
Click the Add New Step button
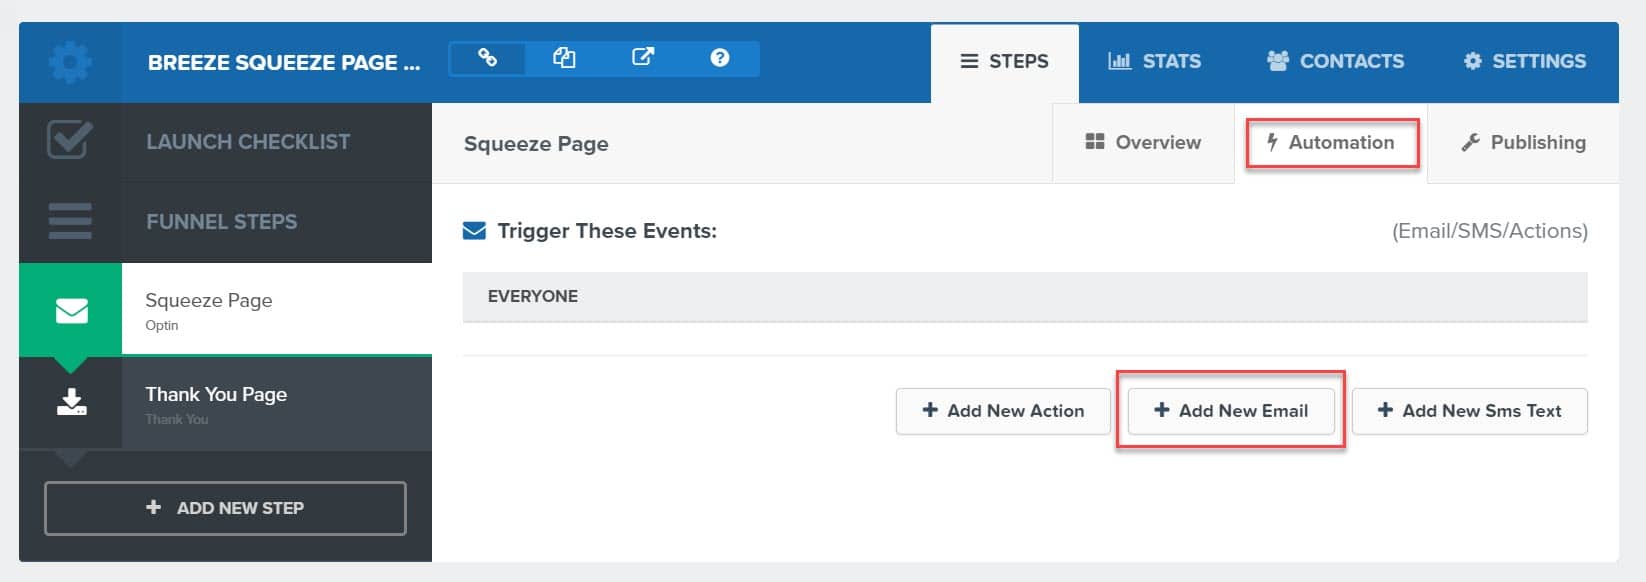click(225, 508)
